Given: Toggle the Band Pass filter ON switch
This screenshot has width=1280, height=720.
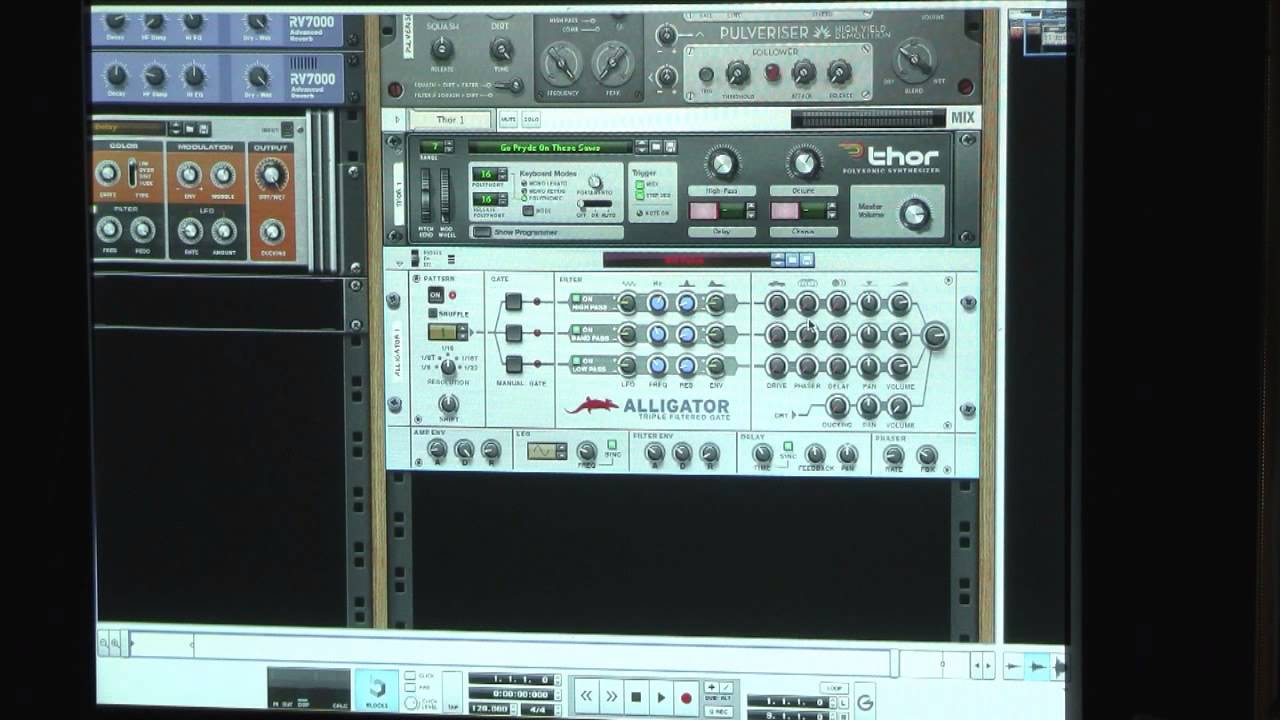Looking at the screenshot, I should (x=576, y=329).
